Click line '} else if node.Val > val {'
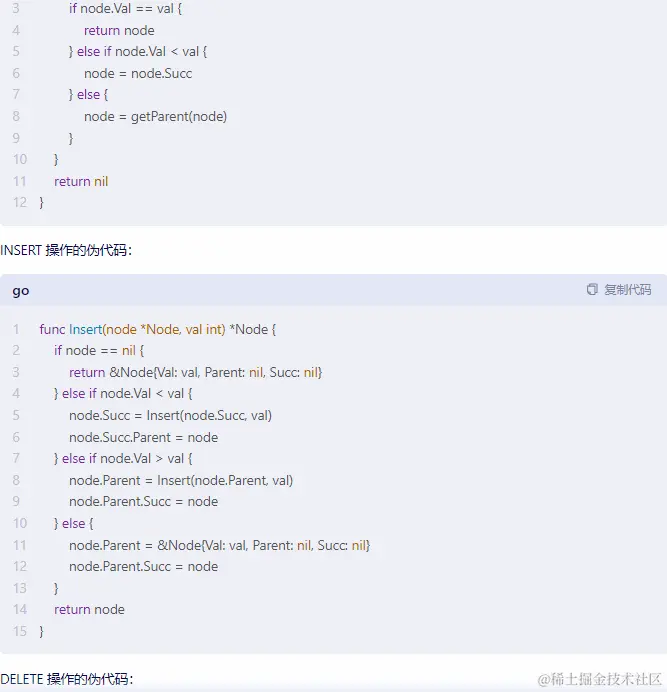The width and height of the screenshot is (667, 692). [x=123, y=459]
